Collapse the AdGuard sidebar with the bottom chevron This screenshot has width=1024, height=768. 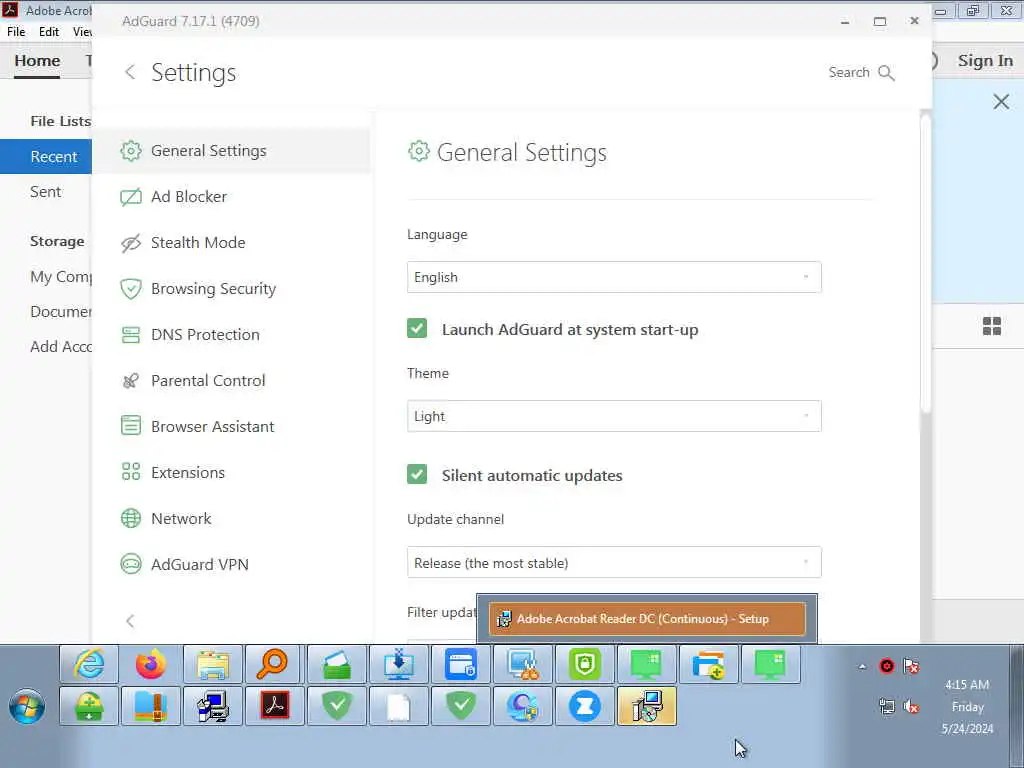point(130,621)
